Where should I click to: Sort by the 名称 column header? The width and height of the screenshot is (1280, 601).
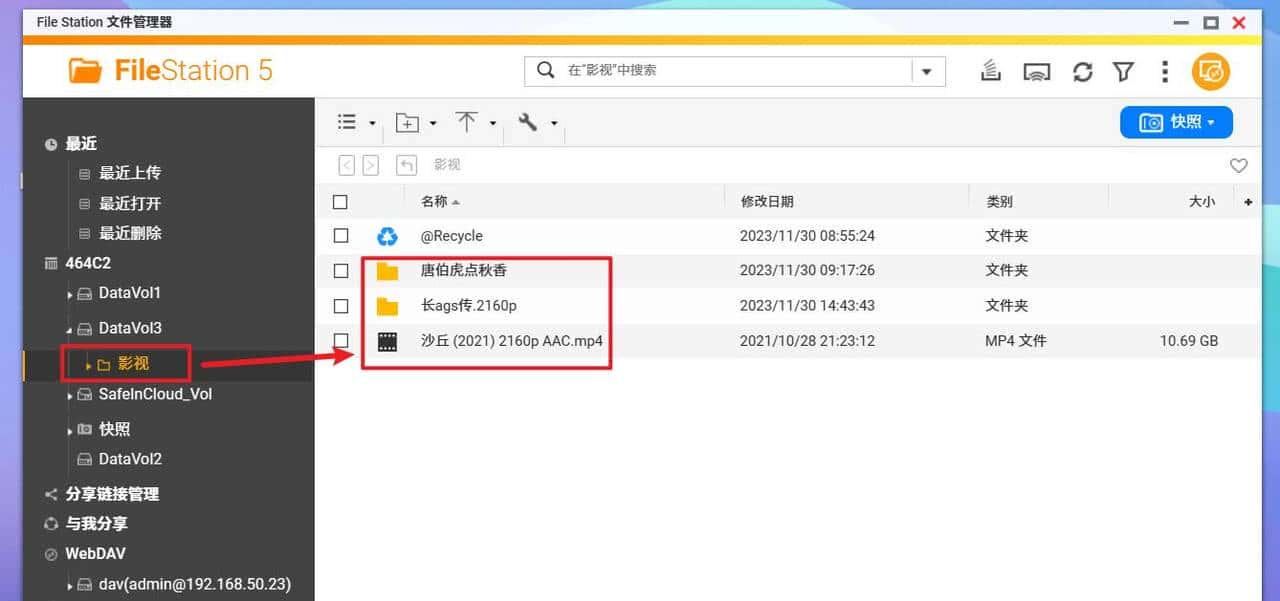pyautogui.click(x=434, y=201)
